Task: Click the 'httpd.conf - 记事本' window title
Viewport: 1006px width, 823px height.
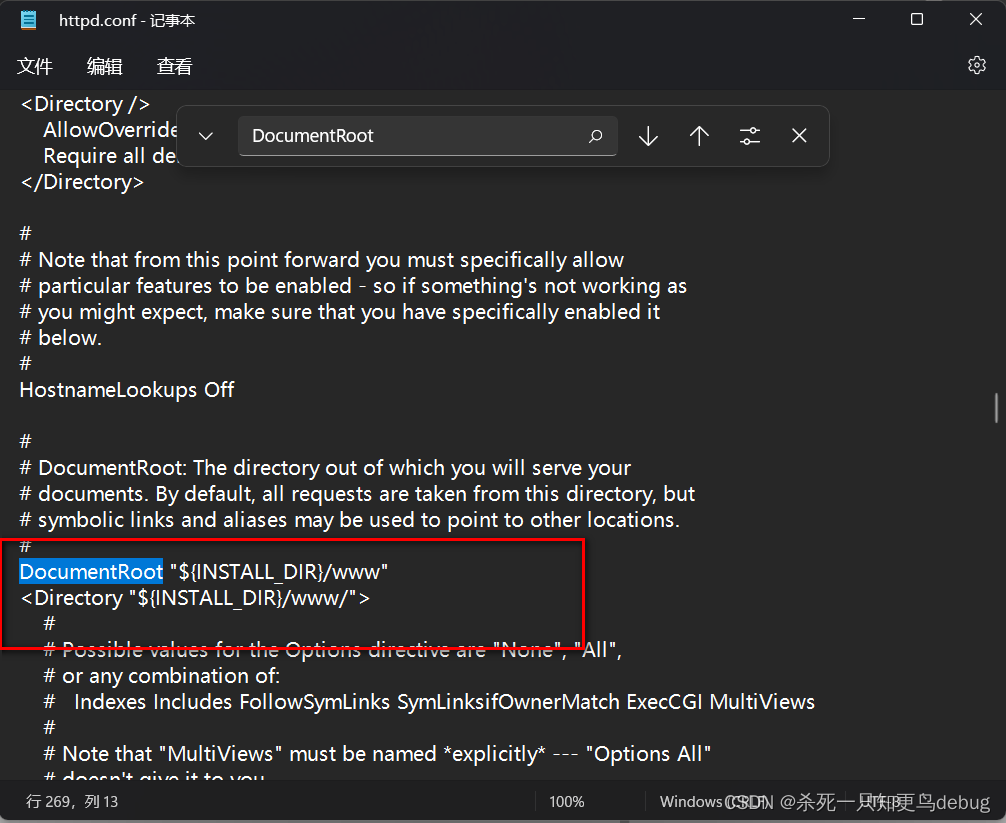Action: (127, 21)
